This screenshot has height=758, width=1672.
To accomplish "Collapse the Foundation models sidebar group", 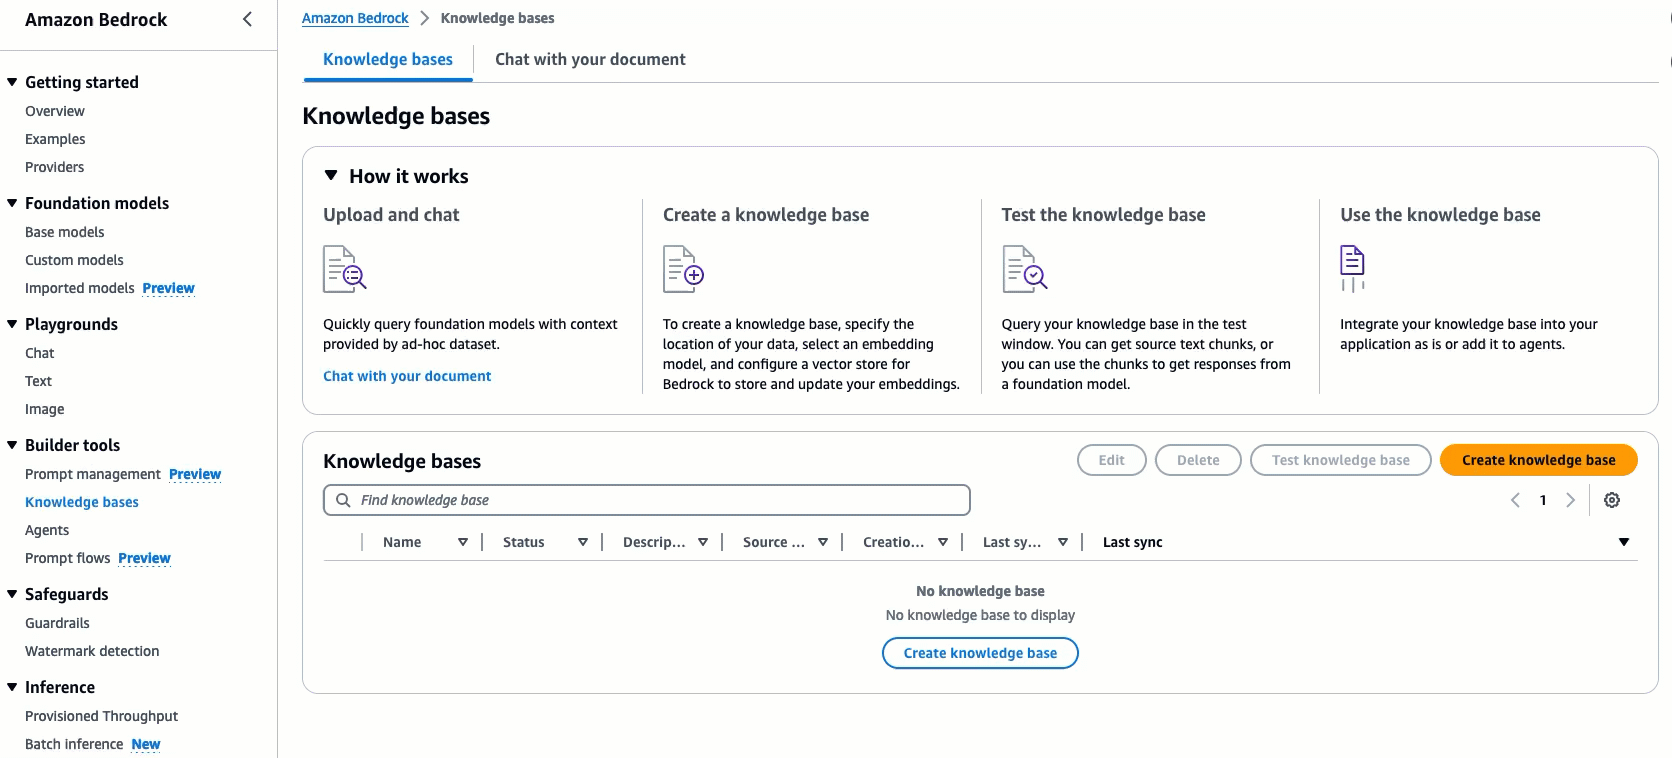I will tap(12, 203).
